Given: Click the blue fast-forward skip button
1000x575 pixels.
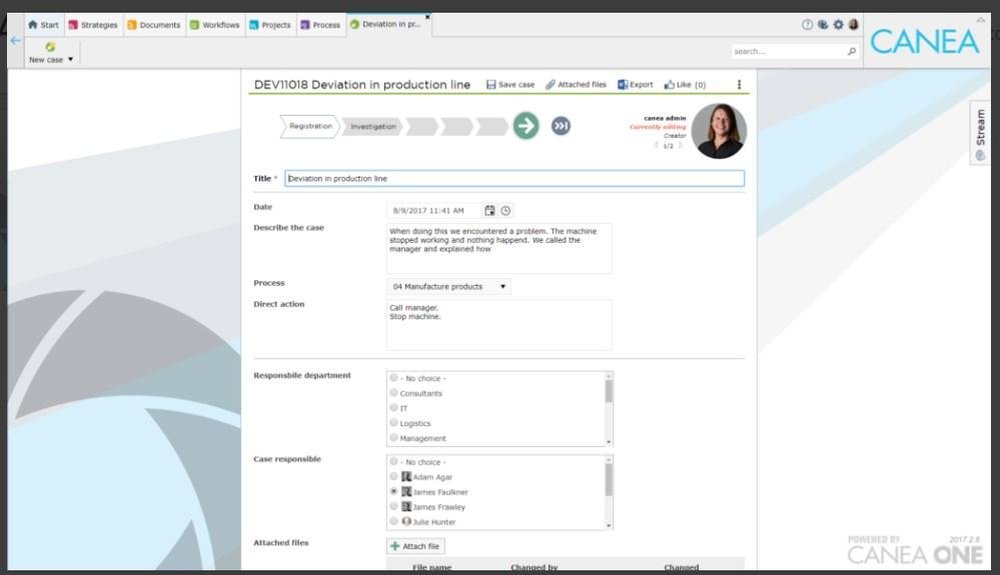Looking at the screenshot, I should (561, 126).
